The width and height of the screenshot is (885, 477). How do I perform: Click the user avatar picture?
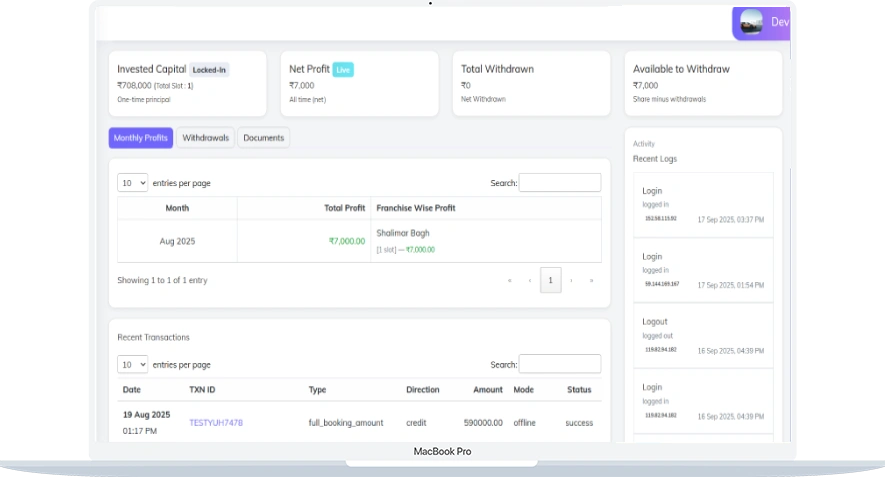pos(751,22)
